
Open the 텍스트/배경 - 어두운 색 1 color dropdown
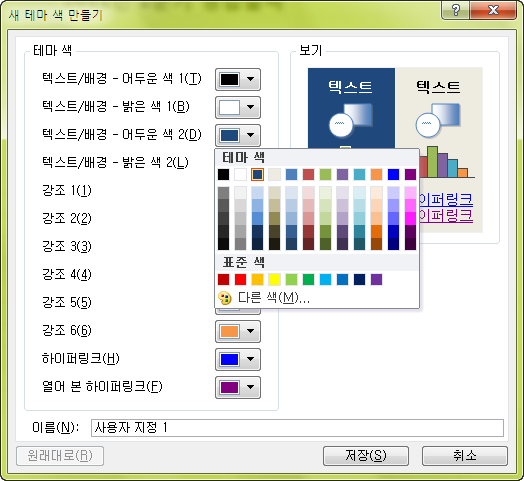(x=238, y=80)
